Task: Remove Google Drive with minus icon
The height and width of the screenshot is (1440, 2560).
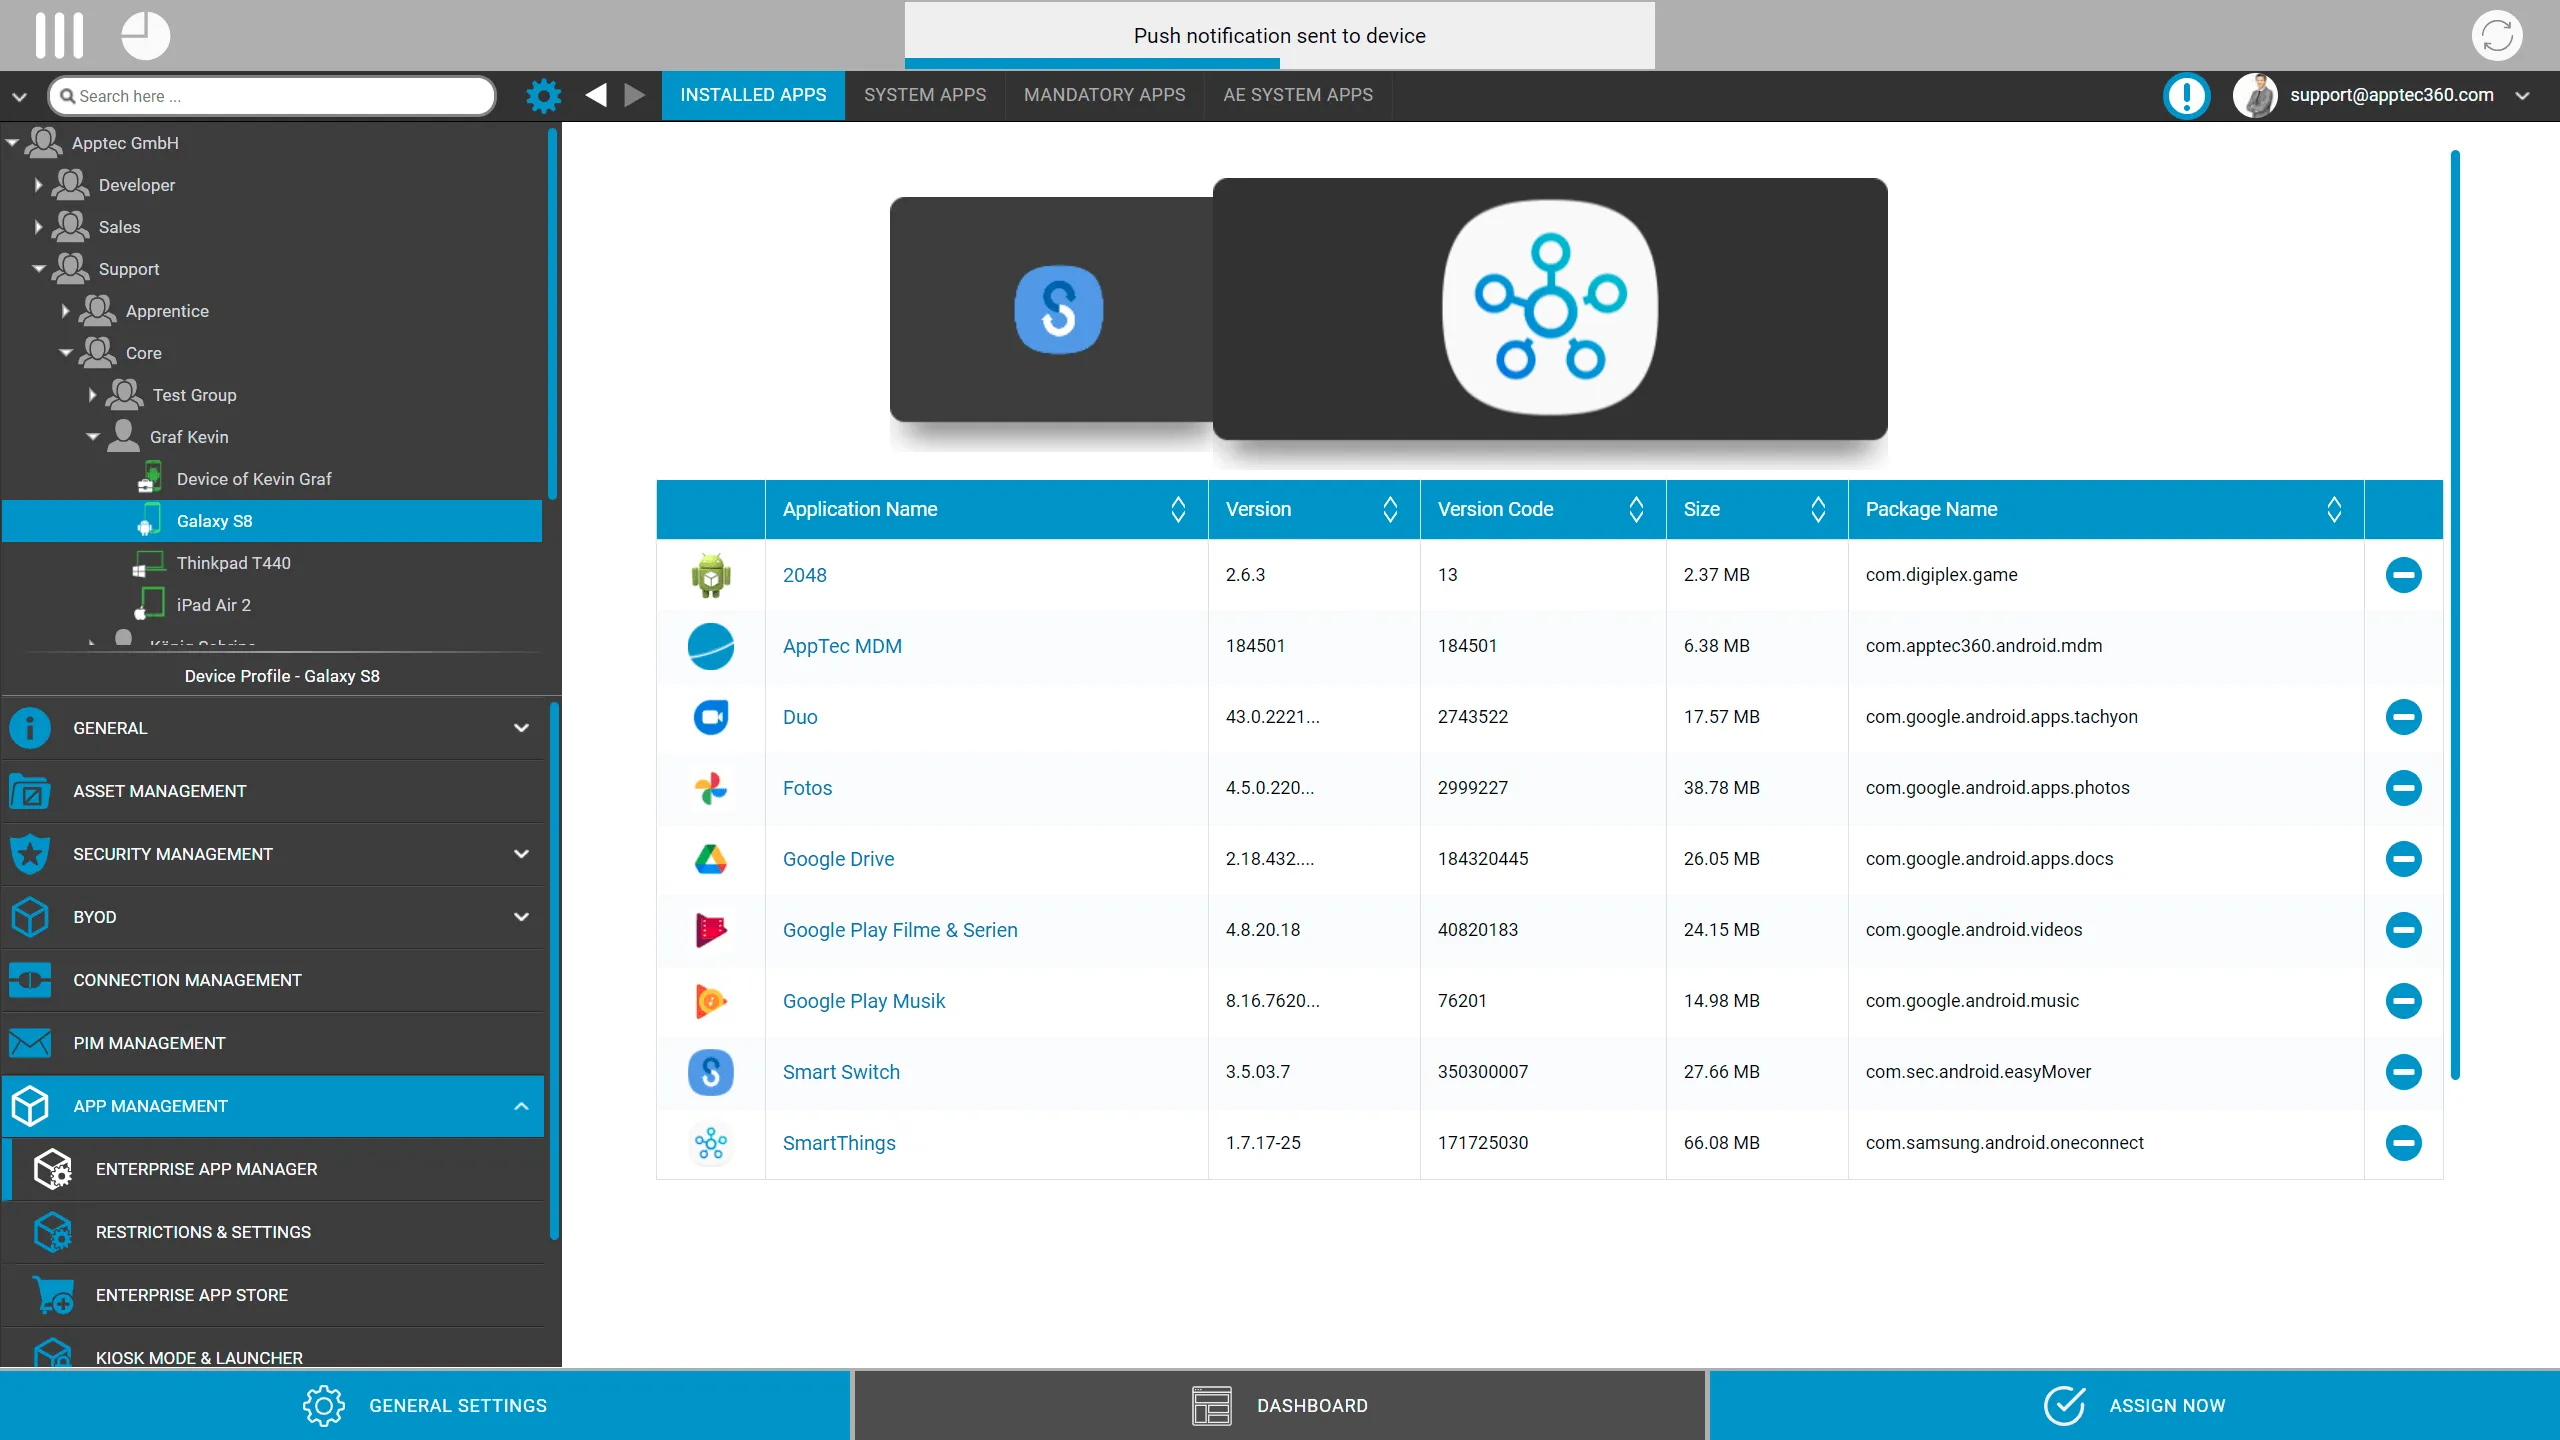Action: pyautogui.click(x=2403, y=859)
